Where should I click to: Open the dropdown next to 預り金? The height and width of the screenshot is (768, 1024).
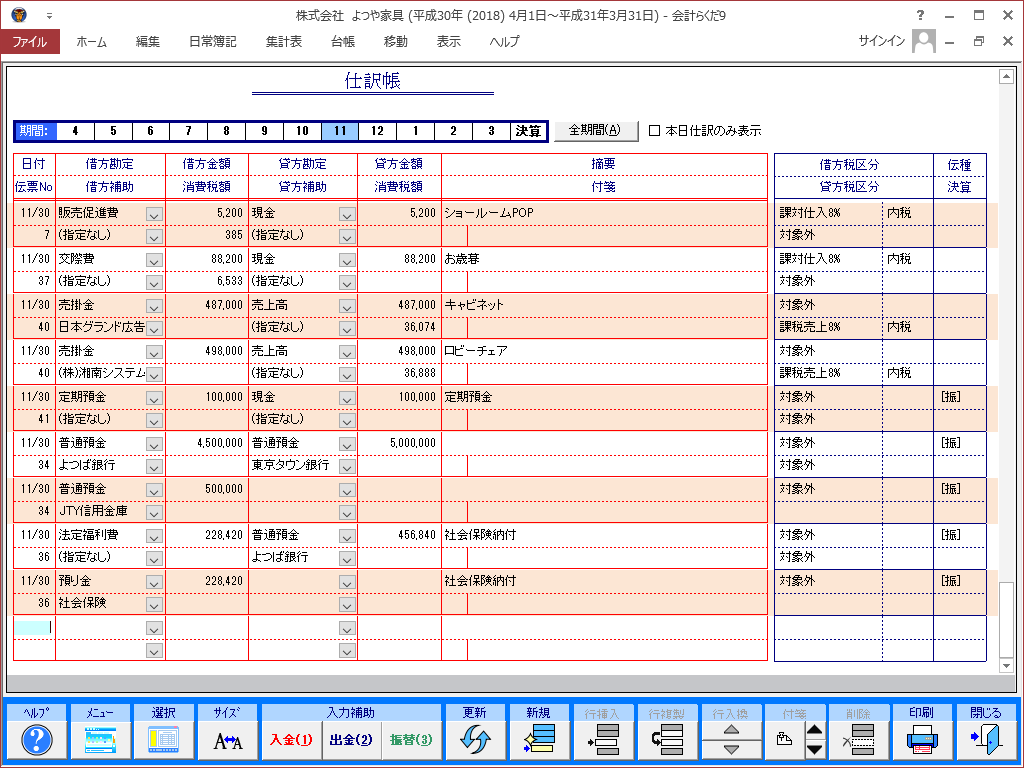[154, 582]
